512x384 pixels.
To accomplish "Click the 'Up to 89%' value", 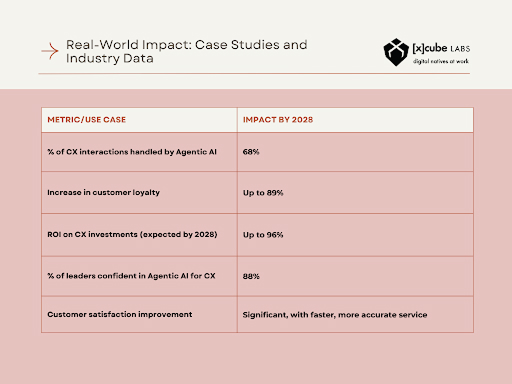I will coord(263,193).
